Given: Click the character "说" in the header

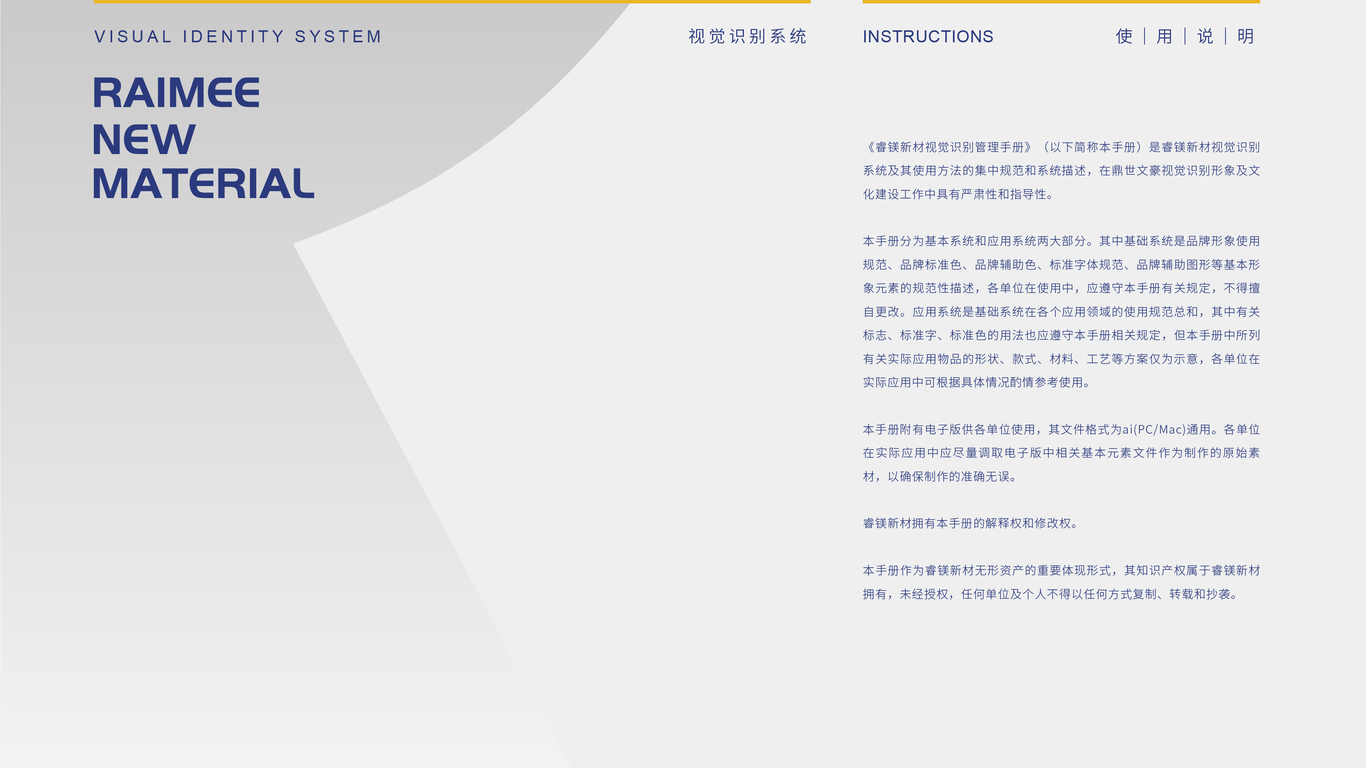Looking at the screenshot, I should point(1206,36).
